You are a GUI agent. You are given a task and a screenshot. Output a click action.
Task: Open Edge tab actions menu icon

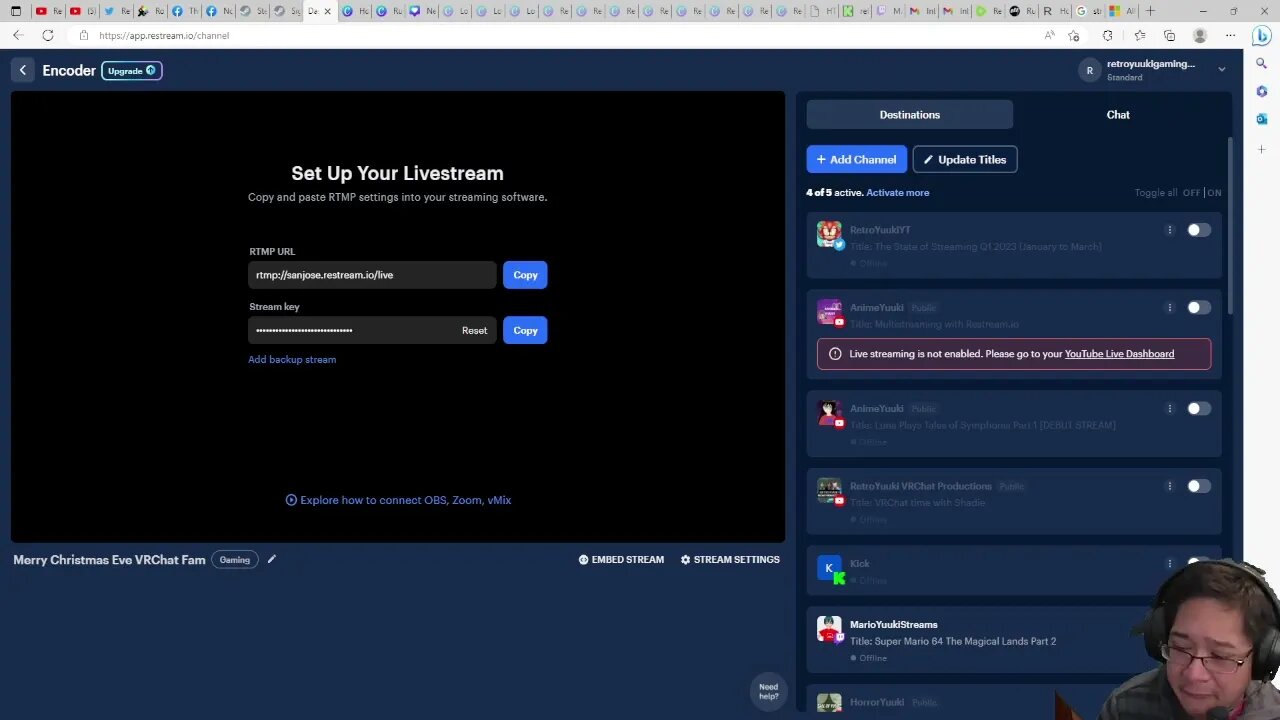tap(15, 11)
